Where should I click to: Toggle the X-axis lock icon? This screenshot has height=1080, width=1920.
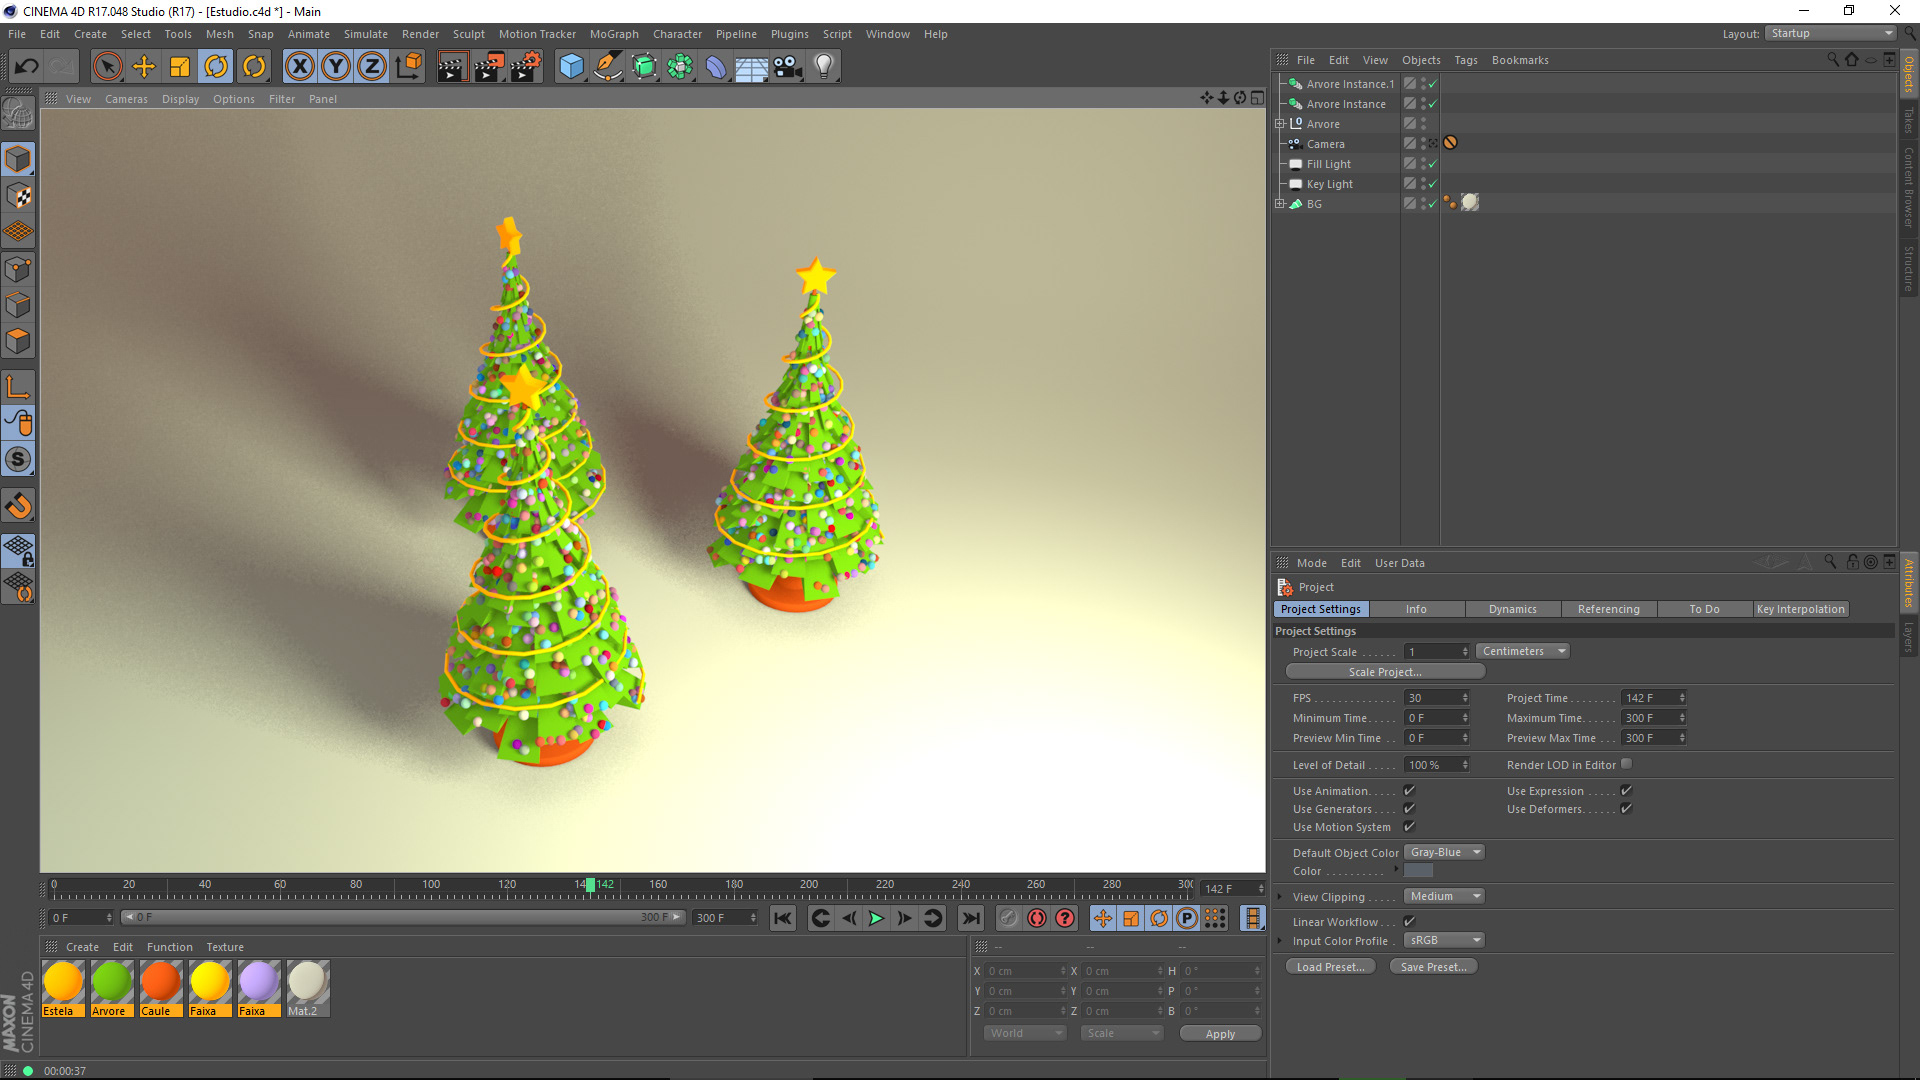coord(299,67)
